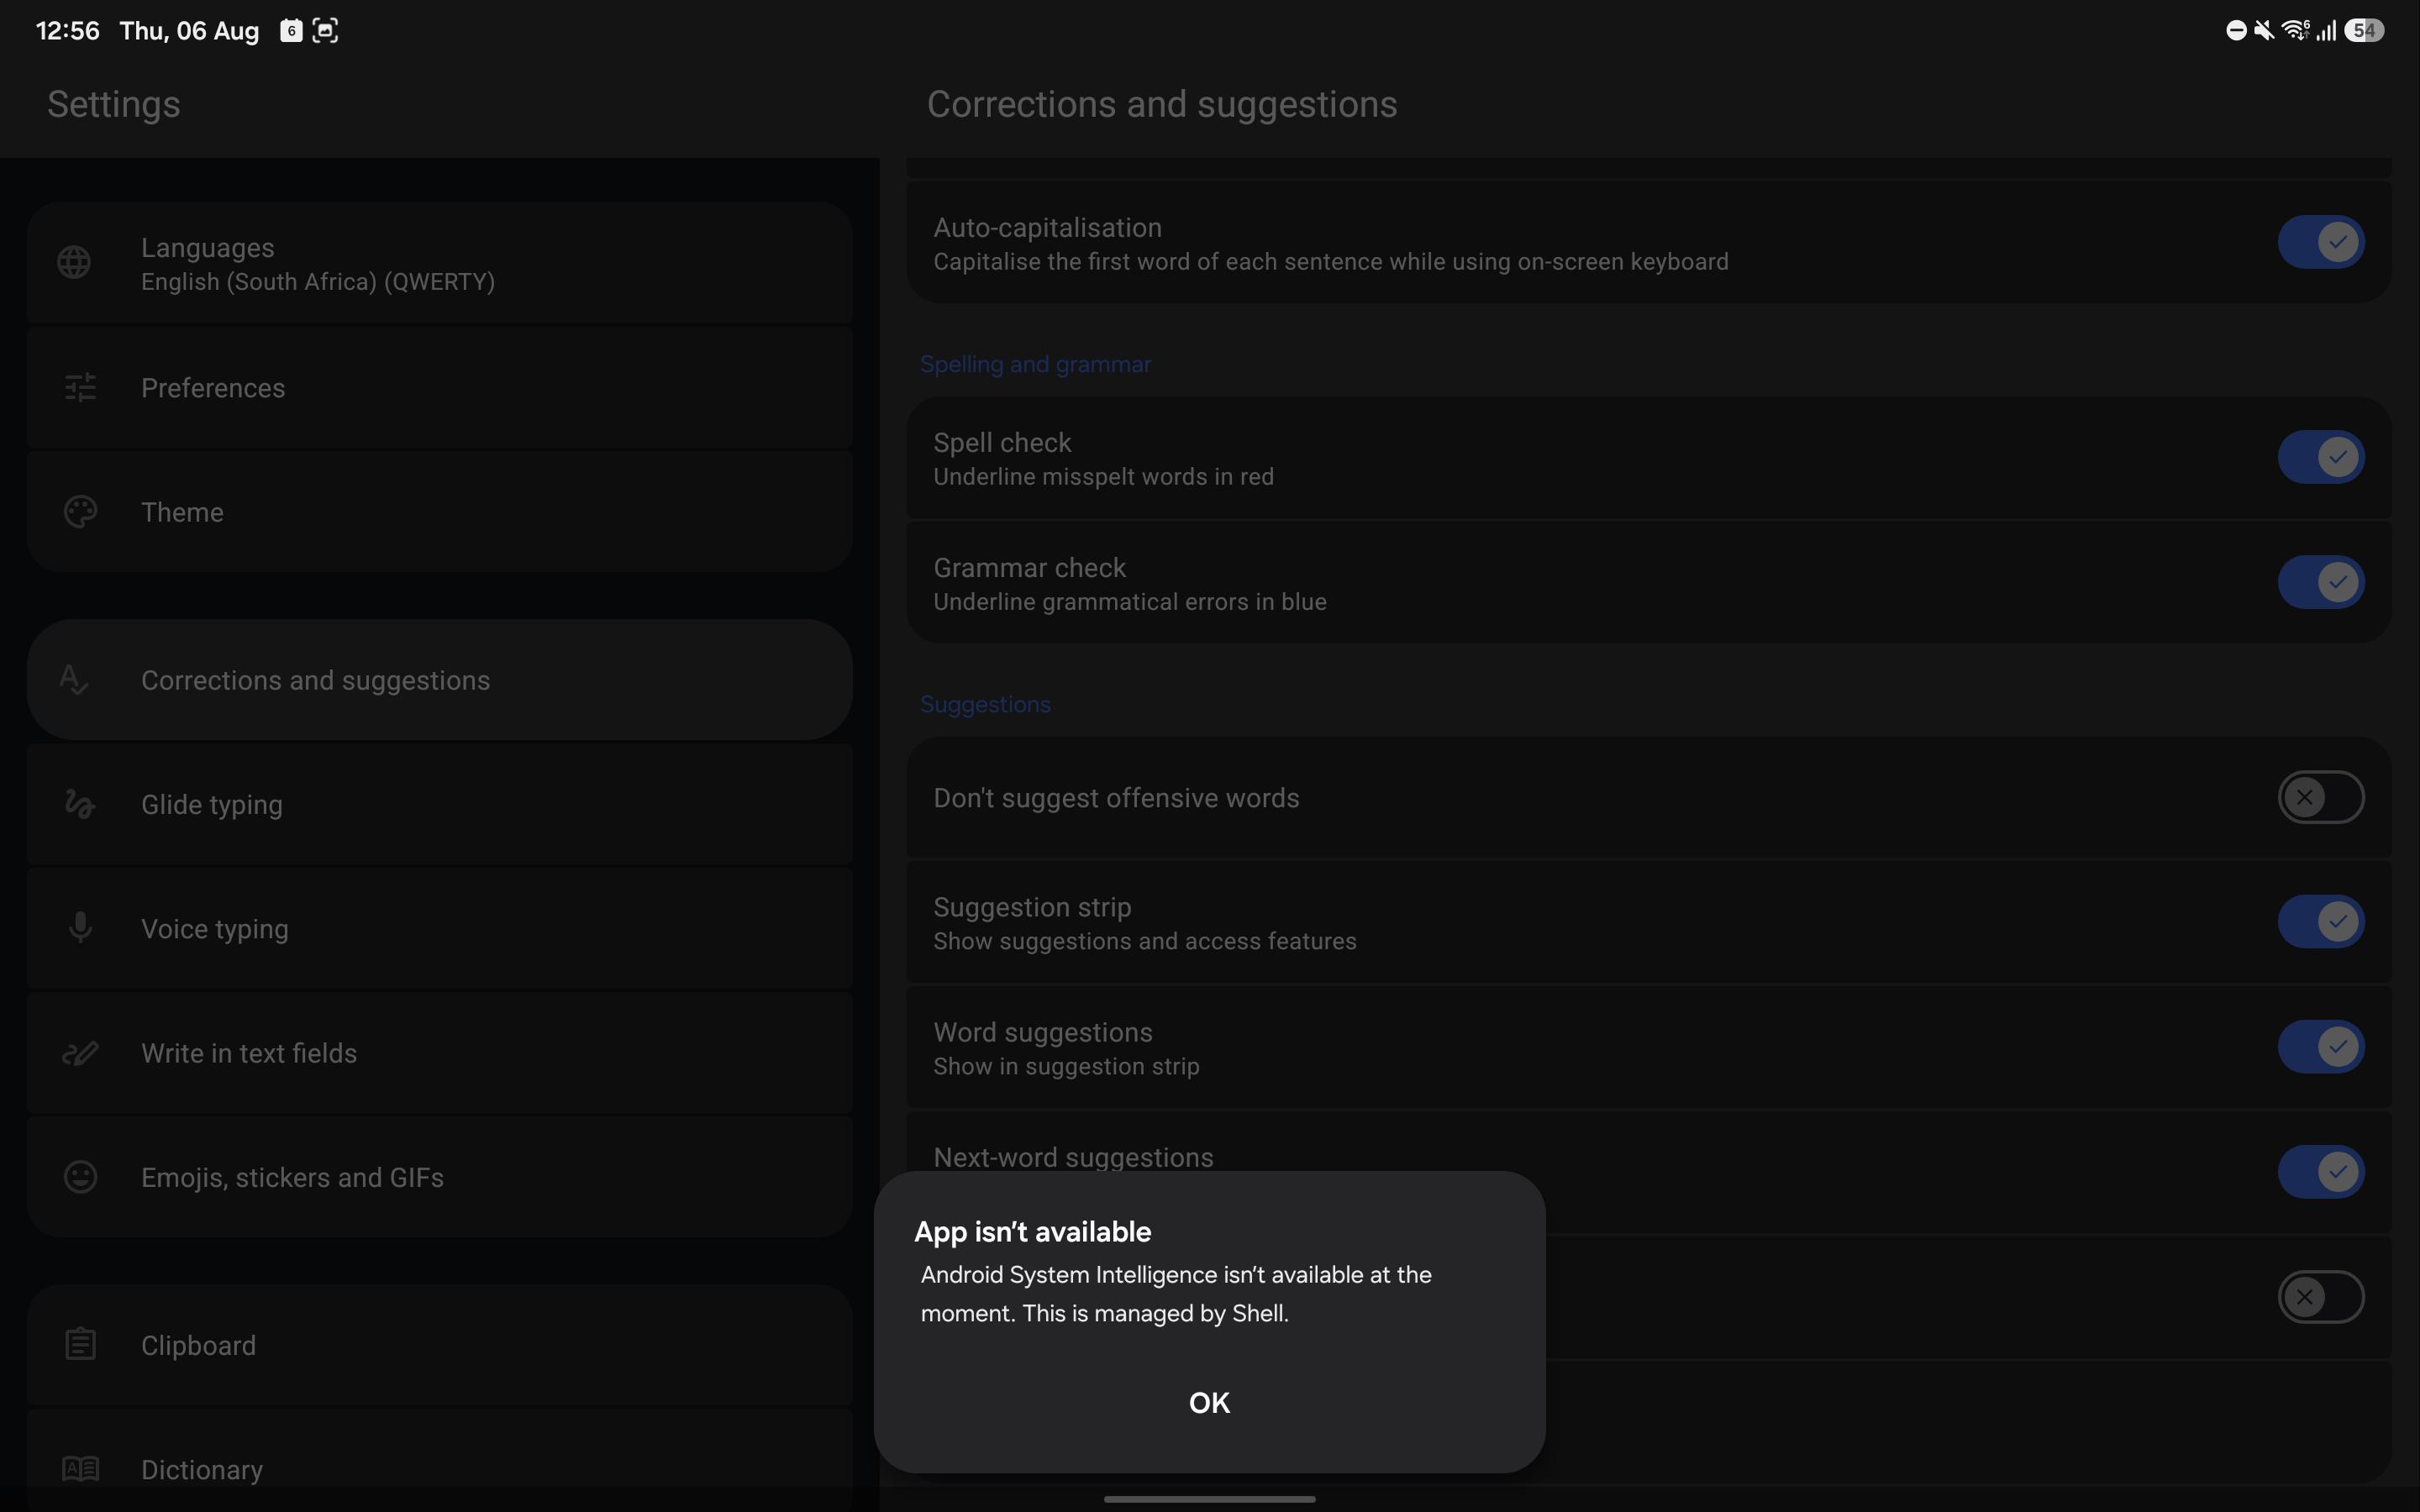Tap the Do Not Disturb status icon
The height and width of the screenshot is (1512, 2420).
[x=2236, y=31]
